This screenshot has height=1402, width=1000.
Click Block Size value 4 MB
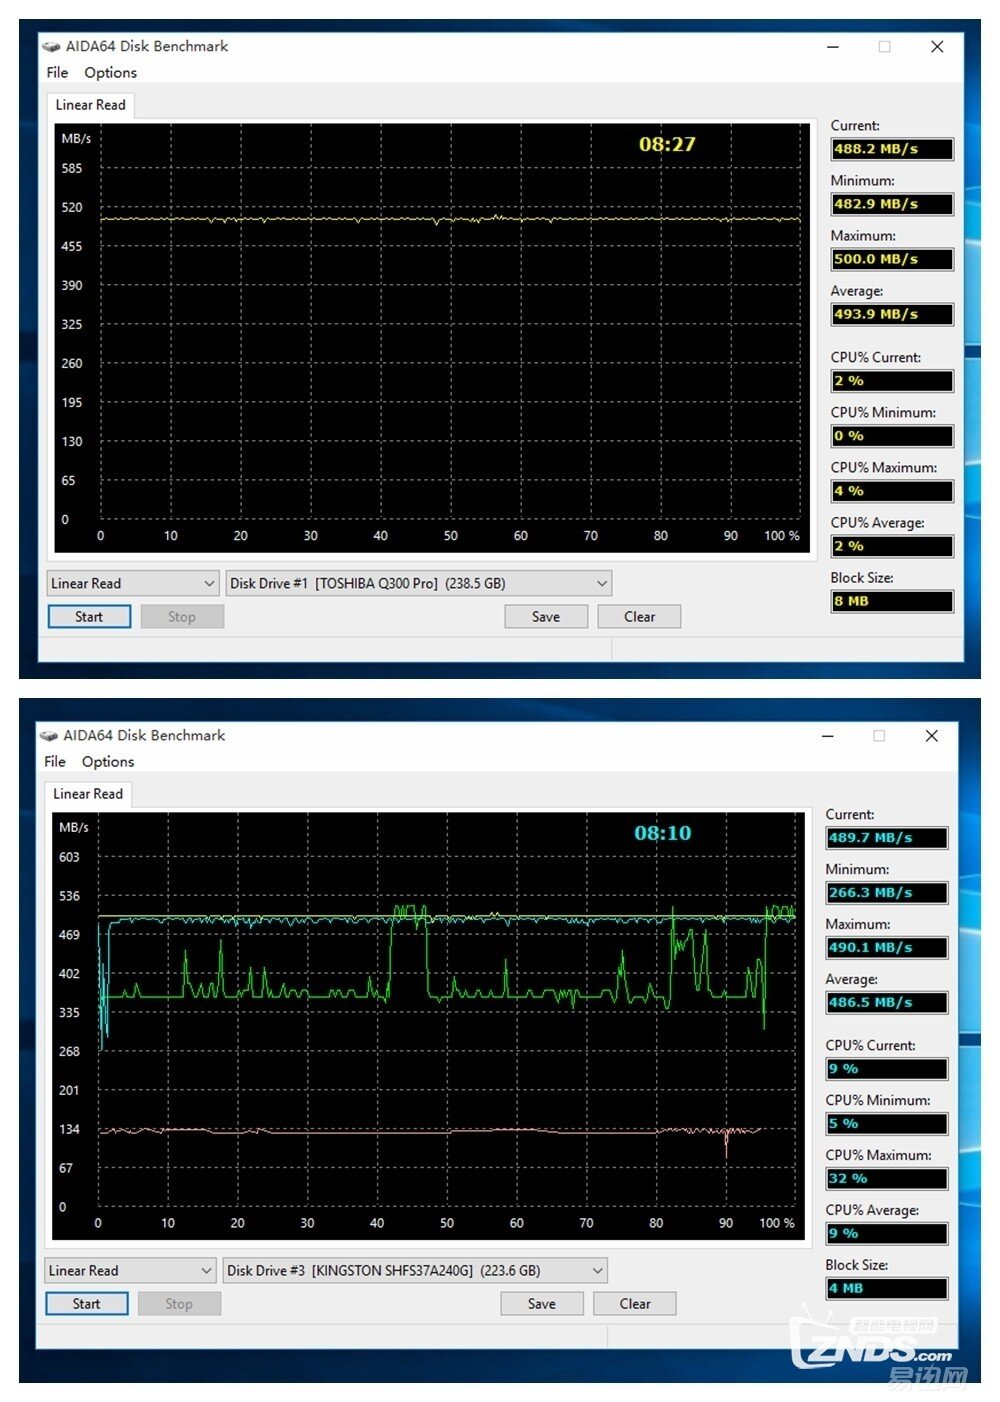click(x=887, y=1289)
